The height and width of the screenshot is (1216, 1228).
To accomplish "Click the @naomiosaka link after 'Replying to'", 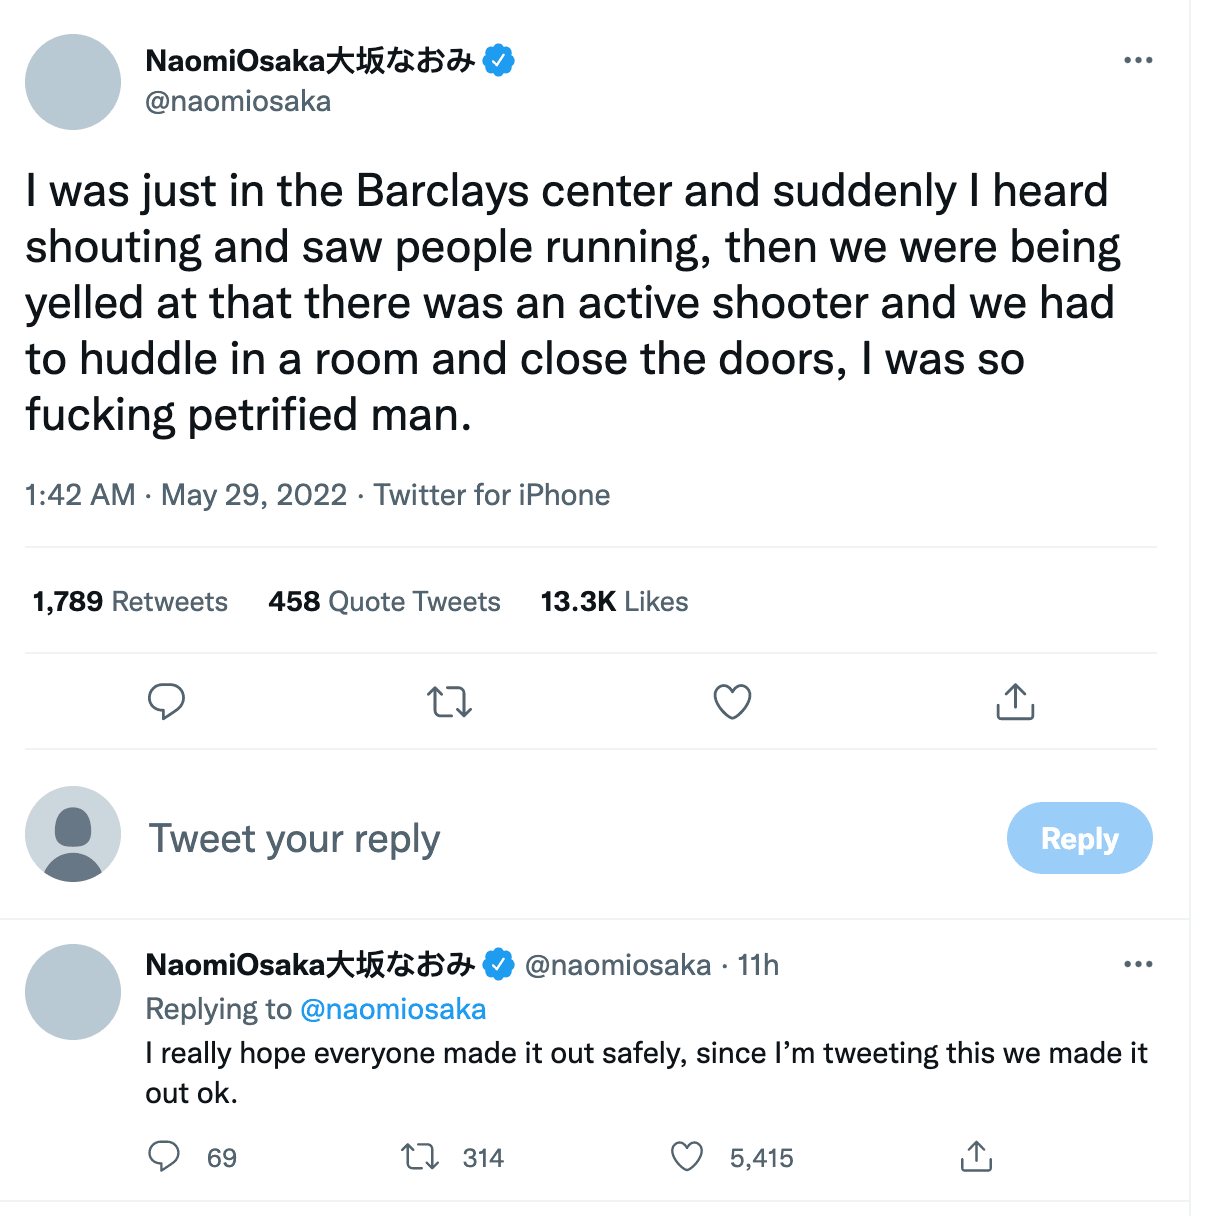I will pyautogui.click(x=393, y=1009).
